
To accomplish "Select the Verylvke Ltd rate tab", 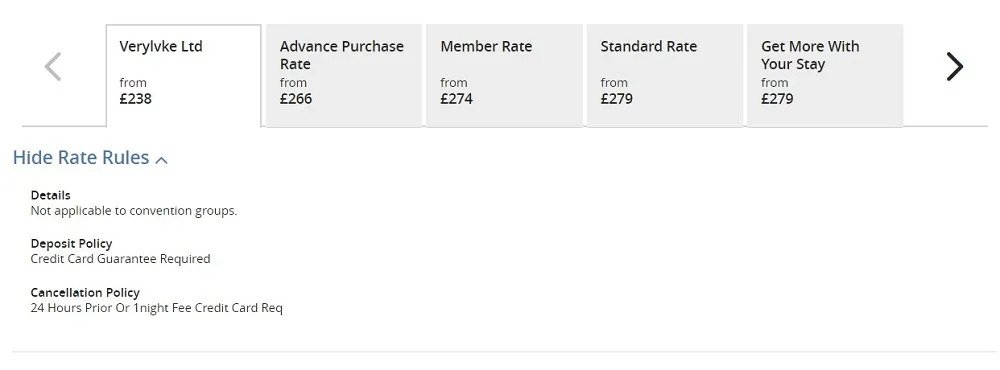I will 184,76.
